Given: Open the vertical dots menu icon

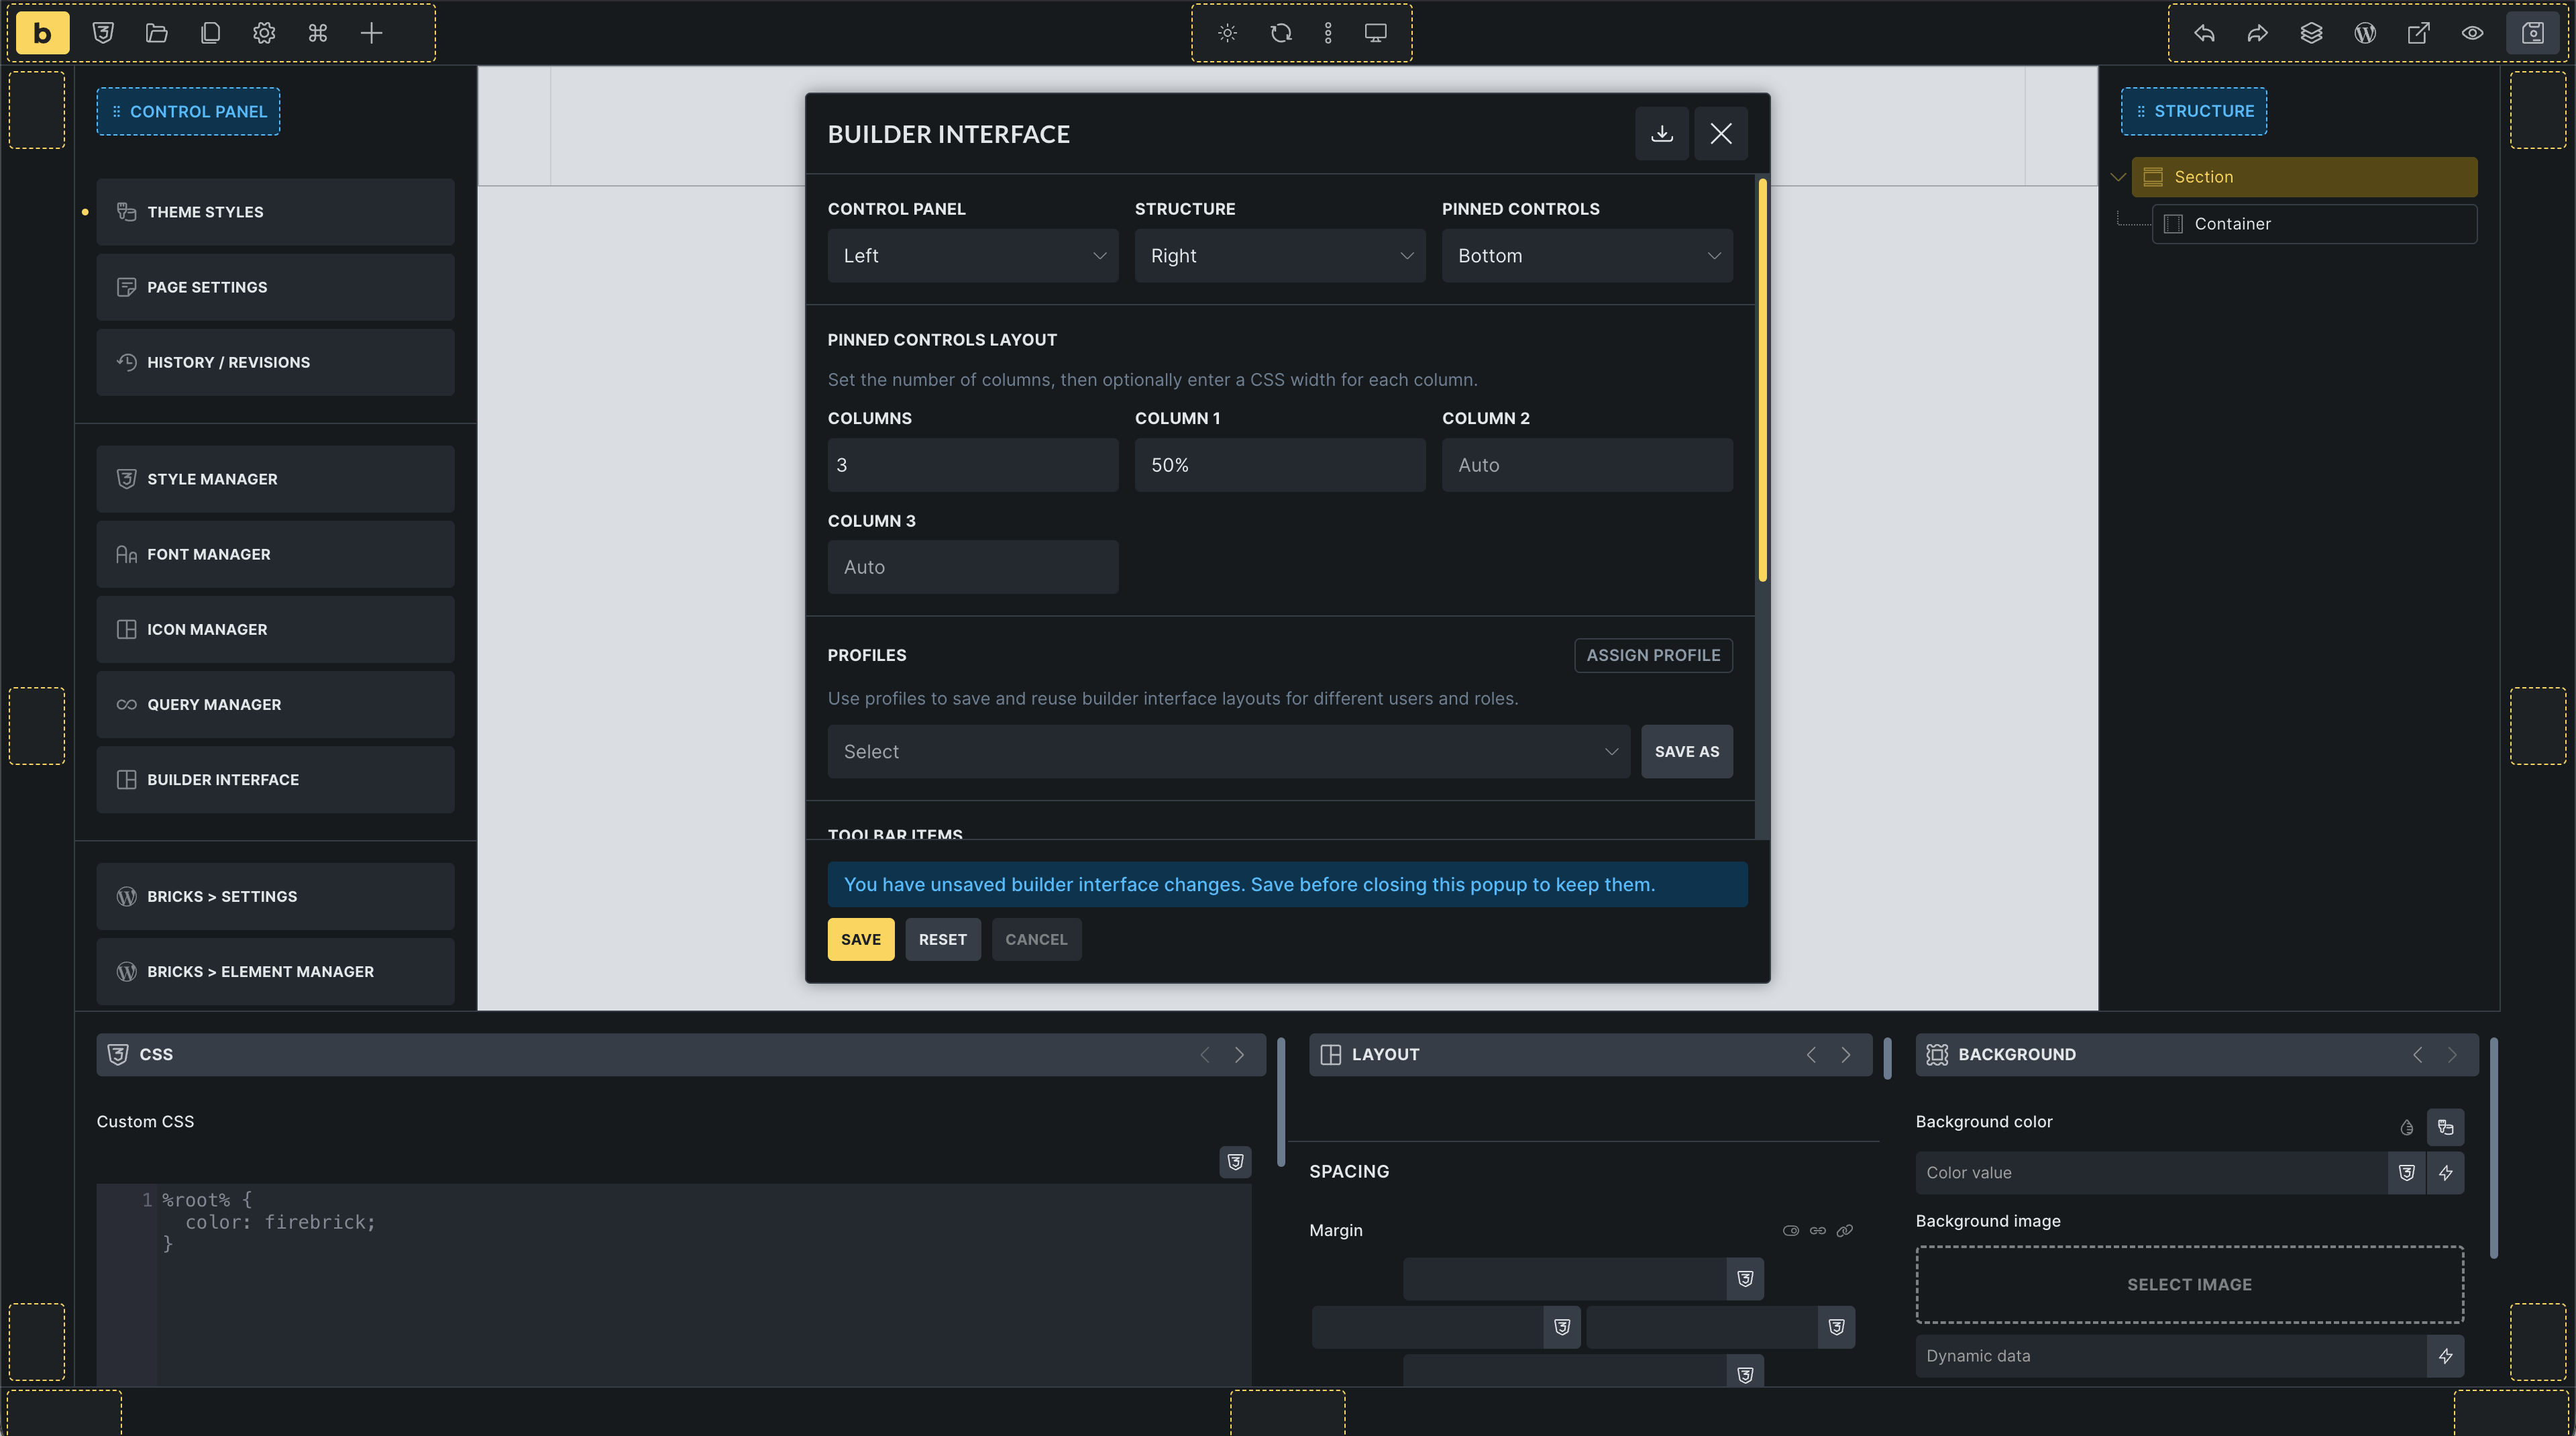Looking at the screenshot, I should (x=1328, y=33).
